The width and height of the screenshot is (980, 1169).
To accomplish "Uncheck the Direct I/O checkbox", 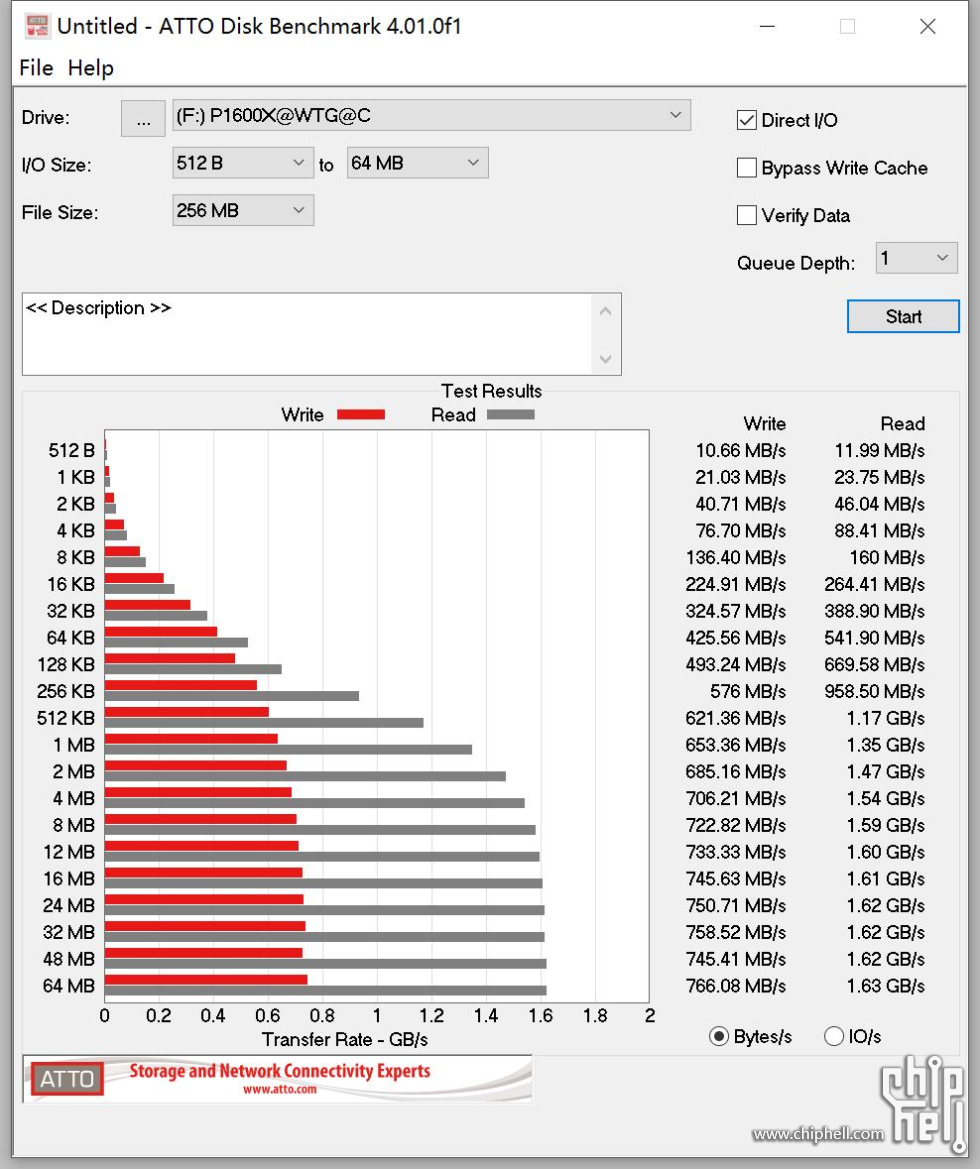I will [747, 120].
